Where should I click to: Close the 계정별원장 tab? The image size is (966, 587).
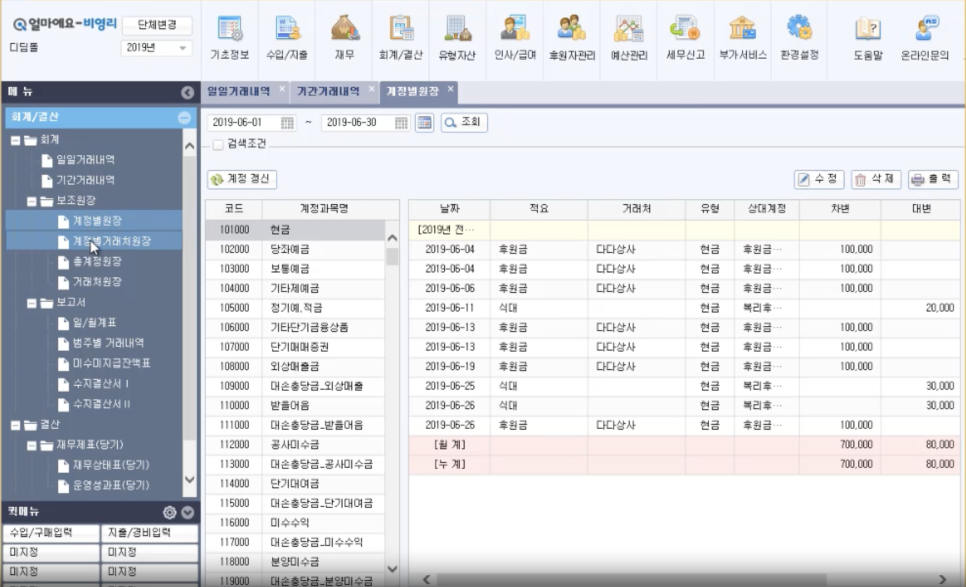pyautogui.click(x=451, y=89)
